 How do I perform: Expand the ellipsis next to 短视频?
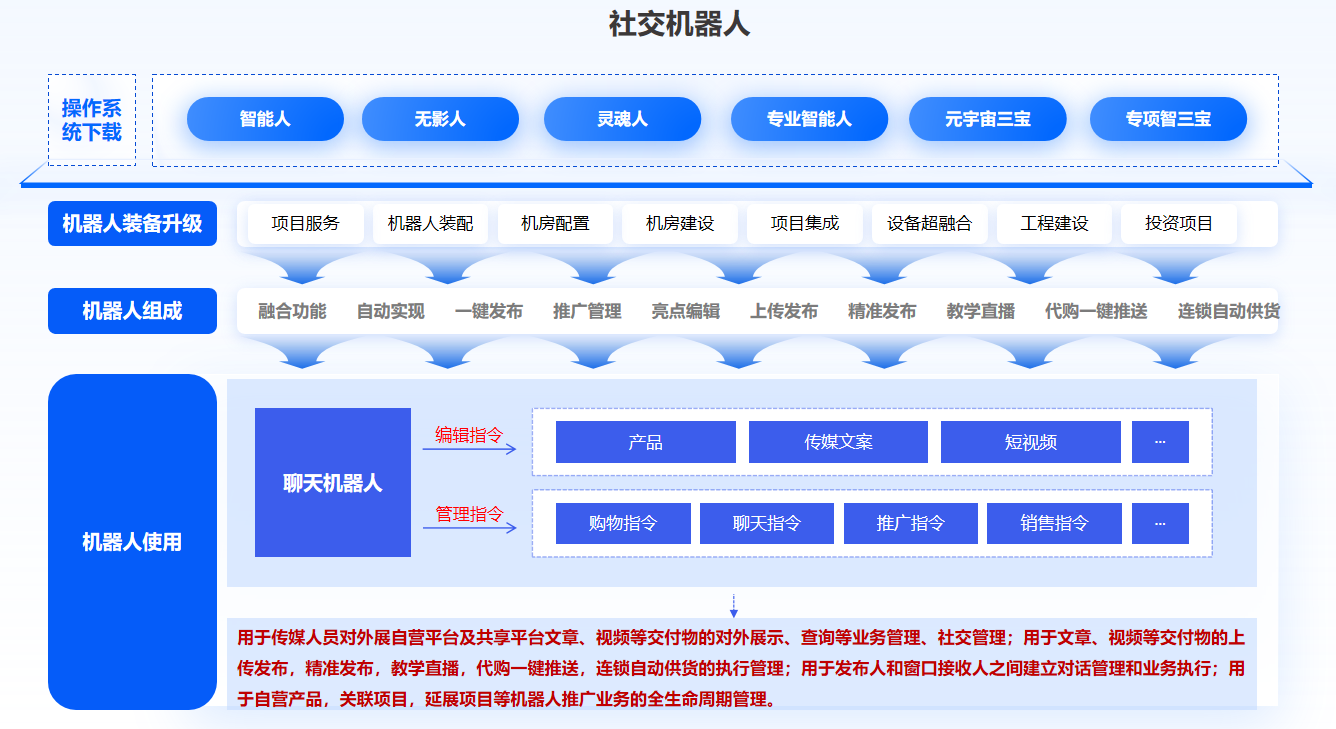click(x=1160, y=442)
